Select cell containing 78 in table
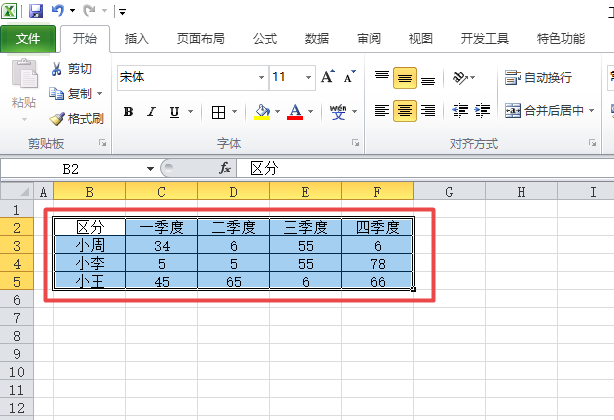The width and height of the screenshot is (614, 420). [377, 263]
